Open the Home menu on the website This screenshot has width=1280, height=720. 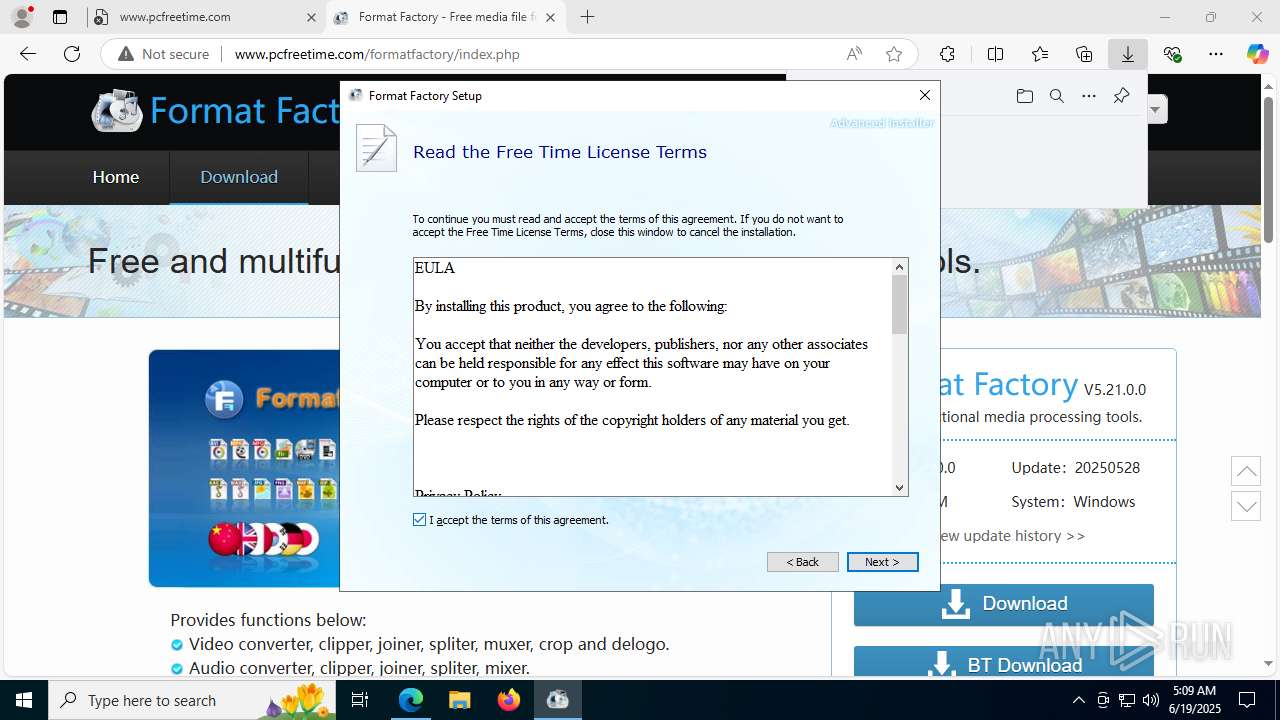[116, 177]
